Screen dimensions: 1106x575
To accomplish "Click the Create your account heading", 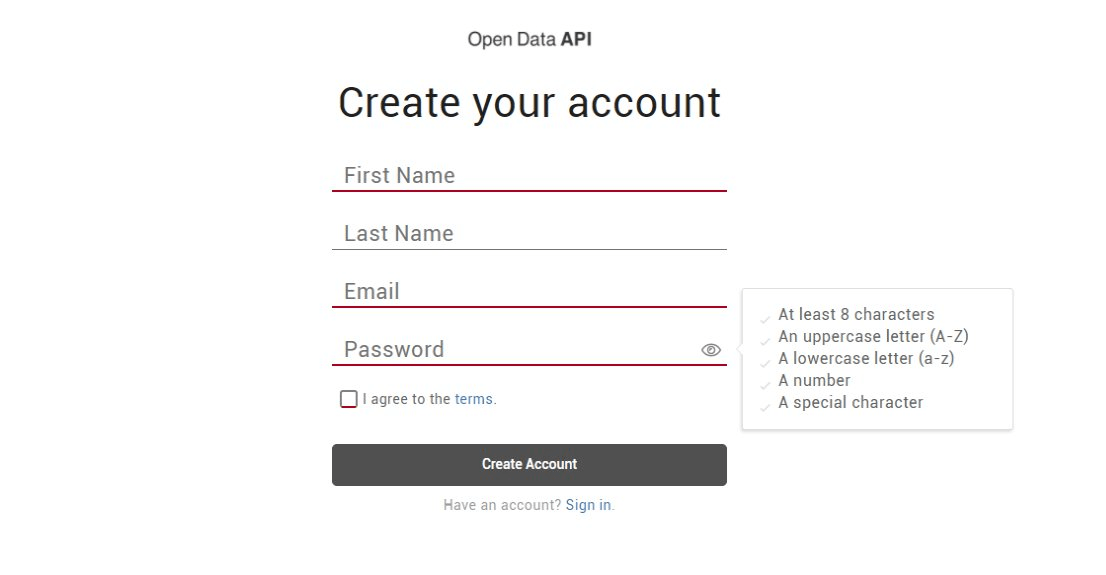I will (x=529, y=103).
